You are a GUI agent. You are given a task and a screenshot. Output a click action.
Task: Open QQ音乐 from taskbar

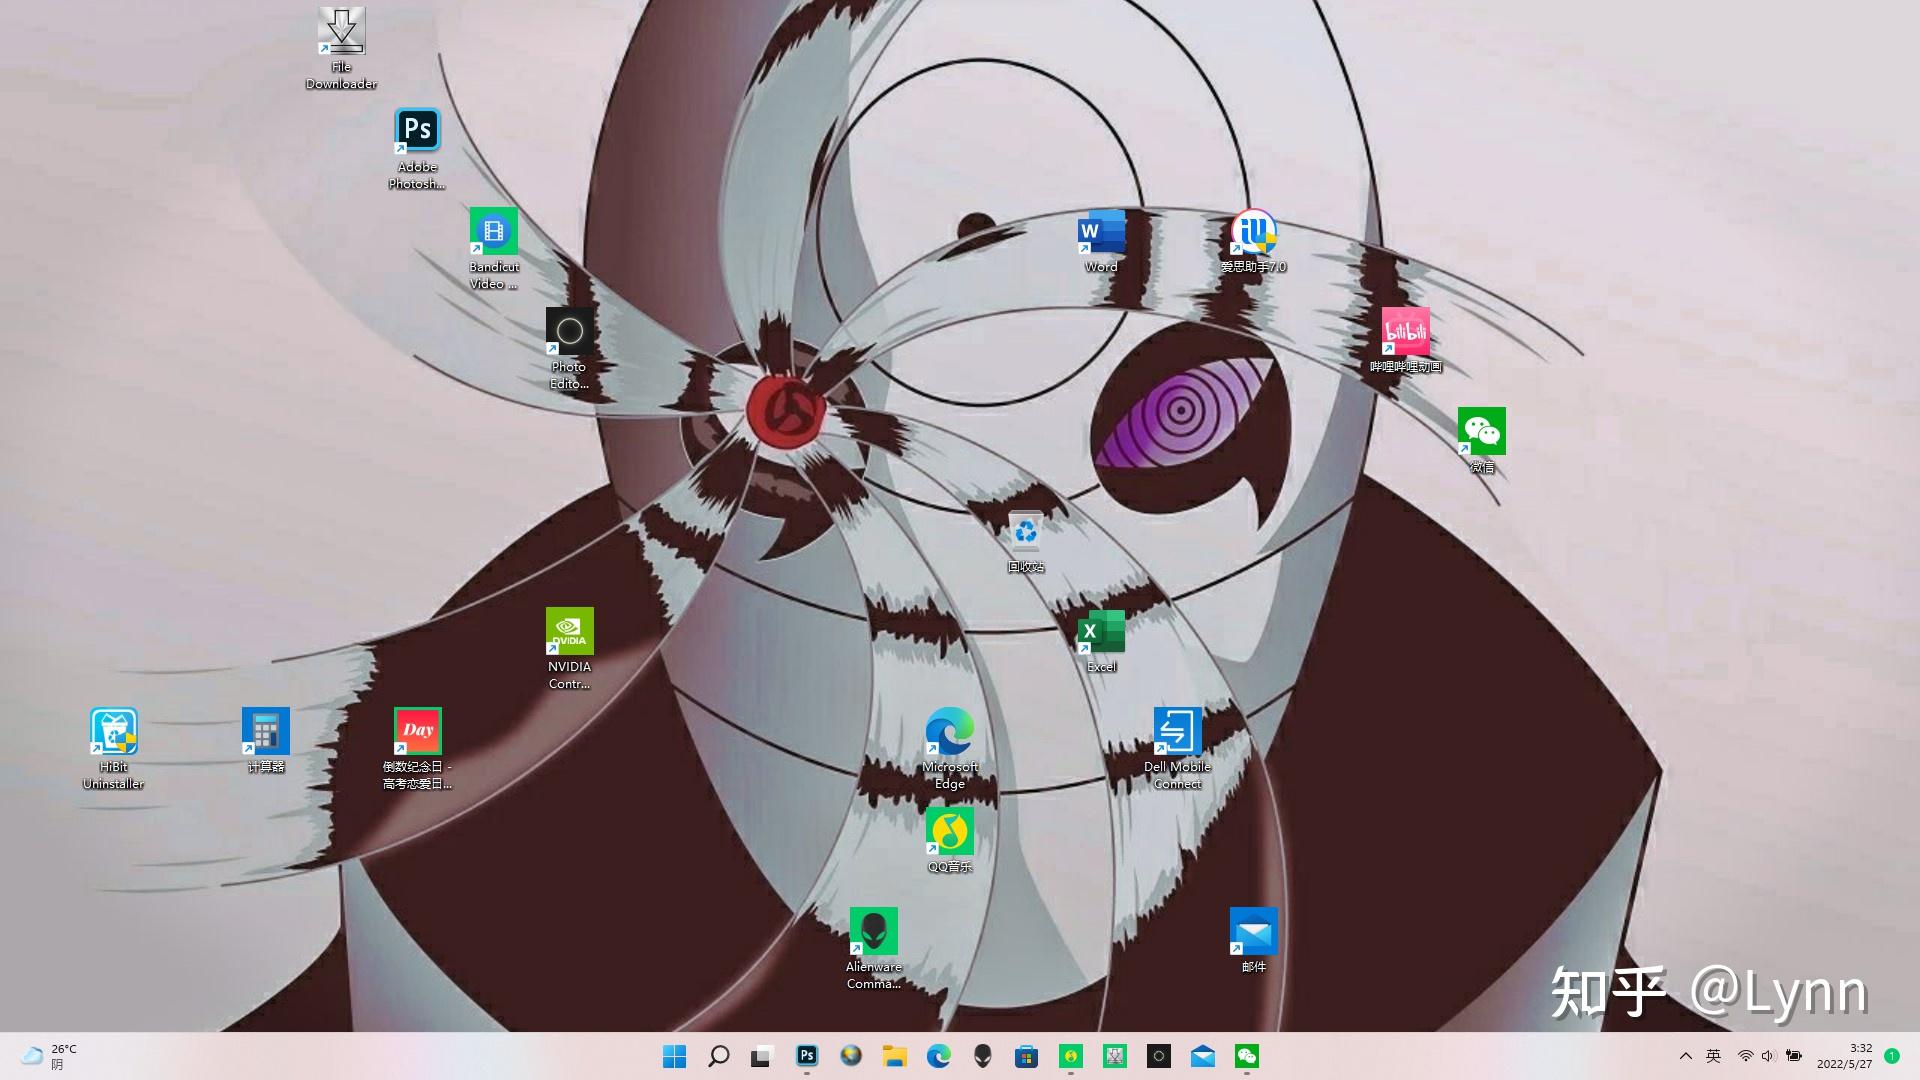coord(1071,1056)
